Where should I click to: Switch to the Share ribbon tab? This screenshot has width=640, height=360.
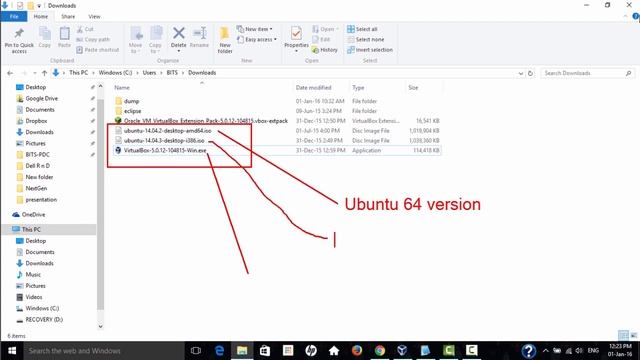[68, 16]
